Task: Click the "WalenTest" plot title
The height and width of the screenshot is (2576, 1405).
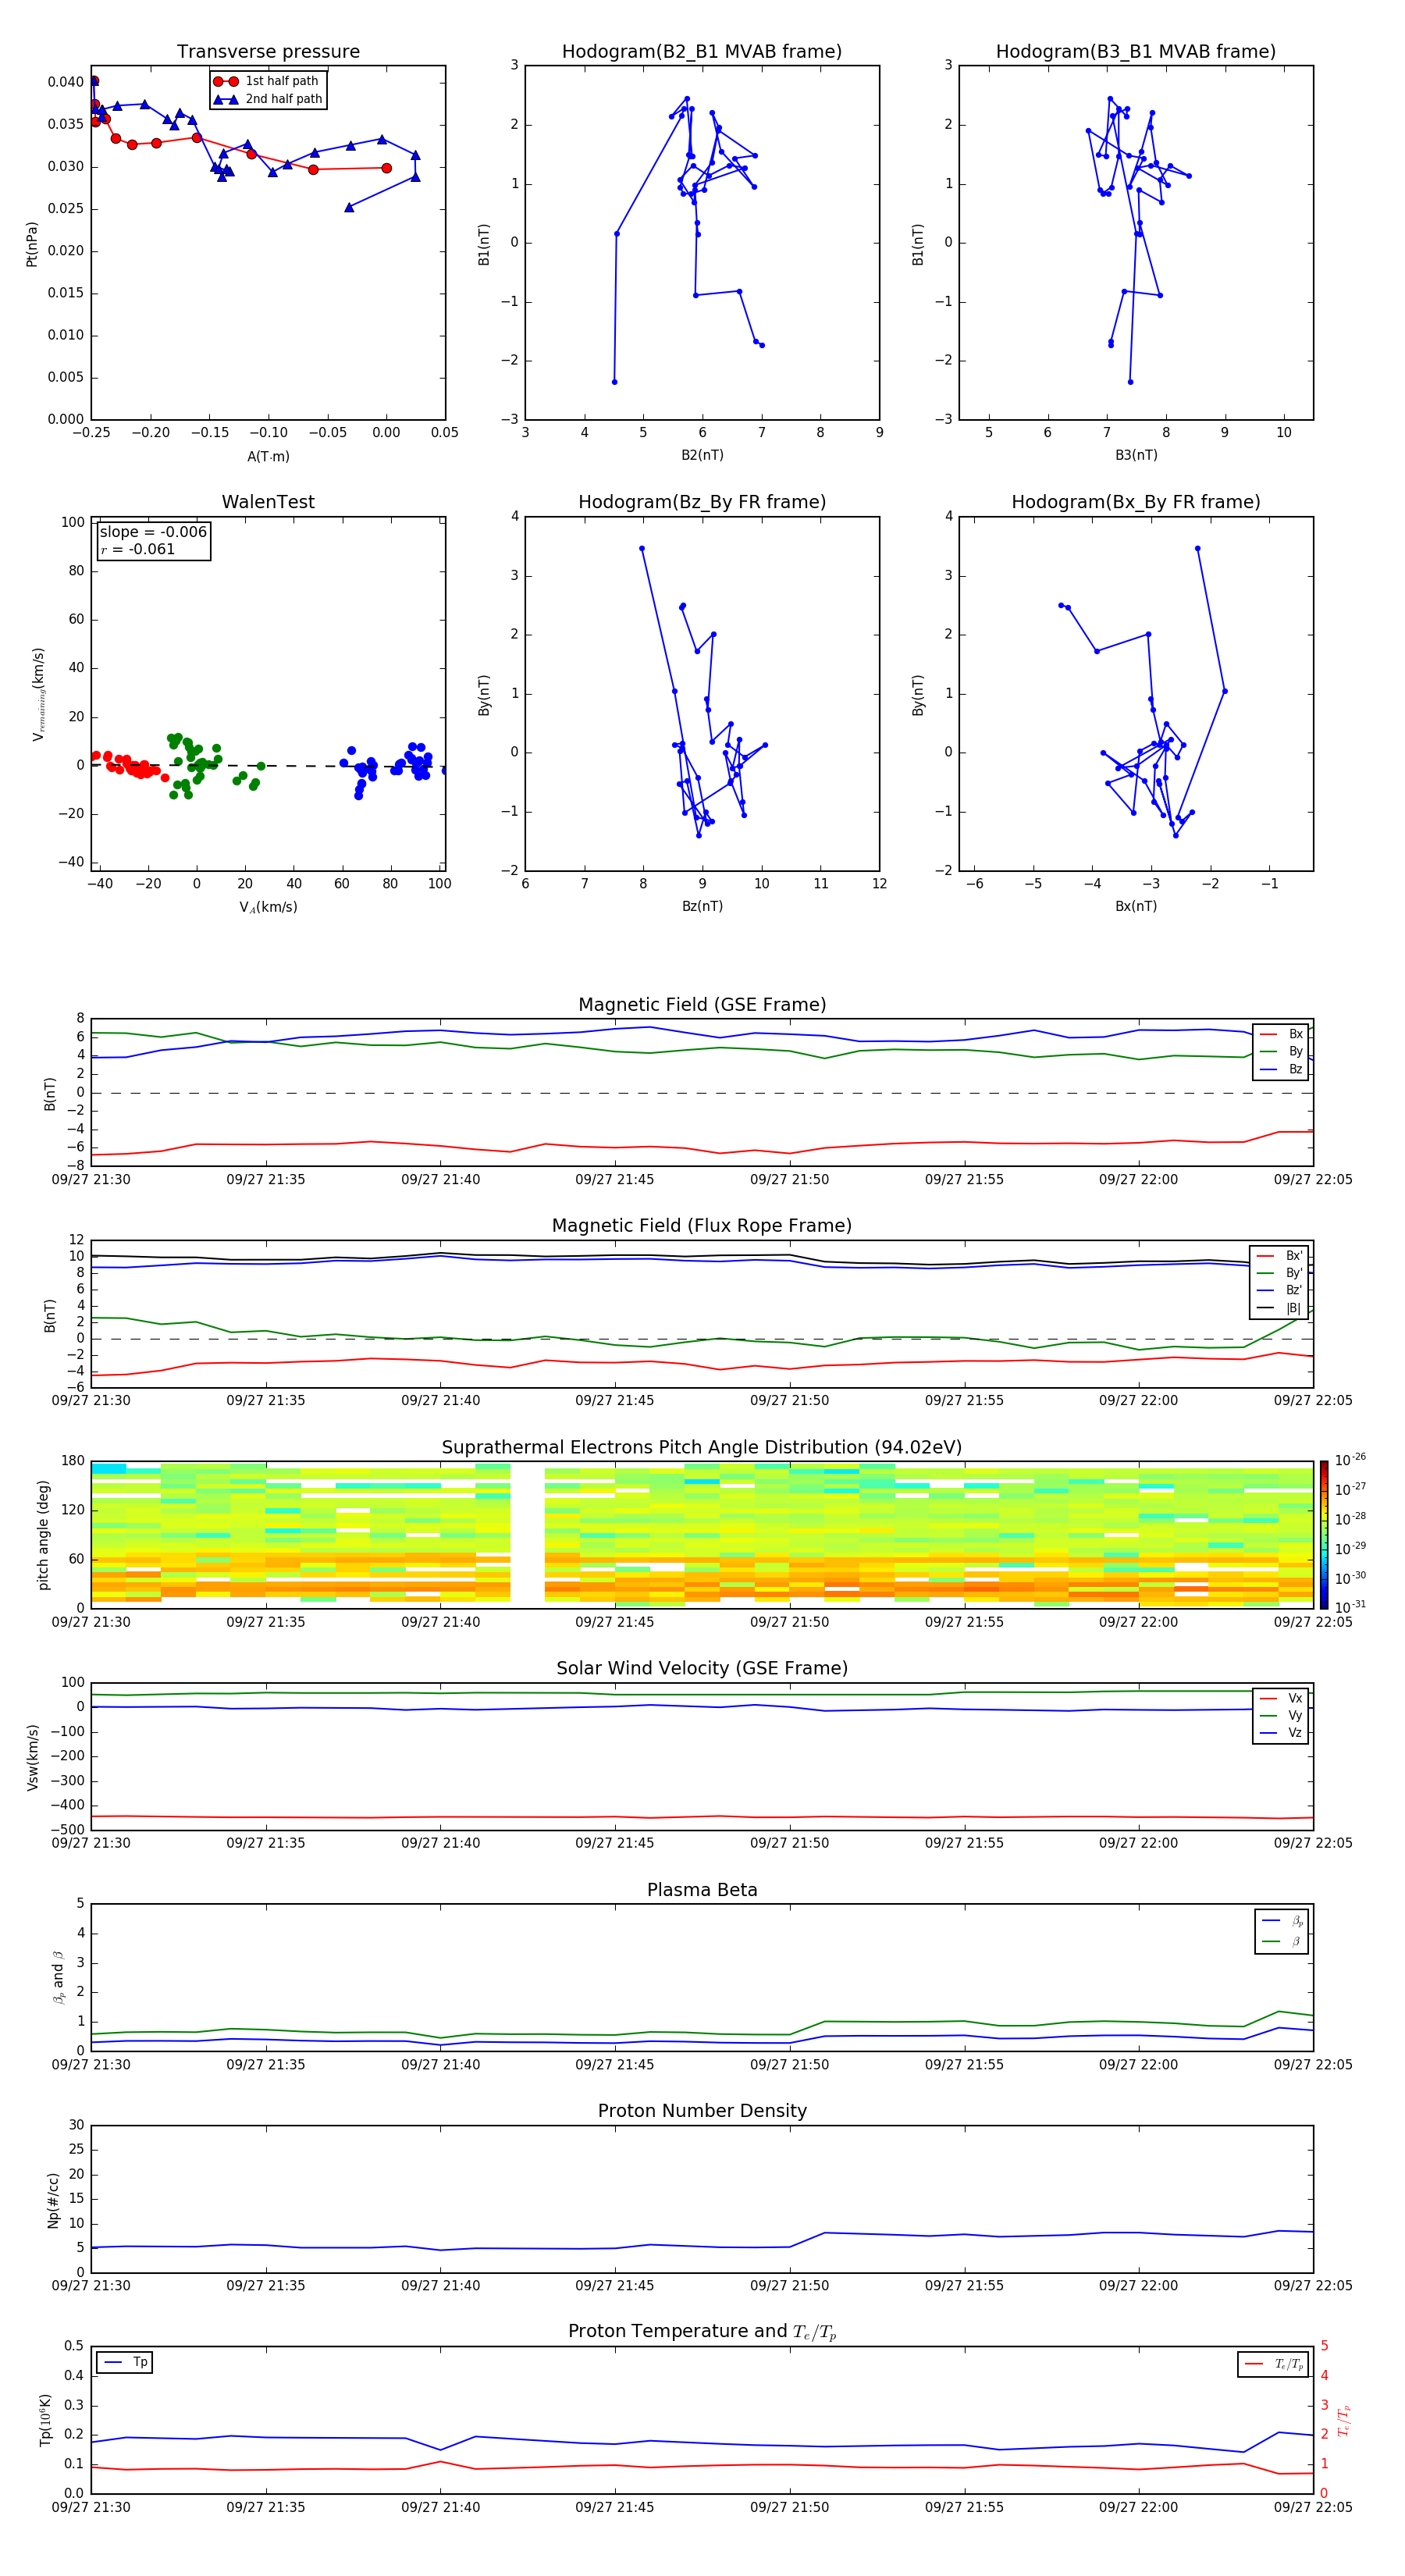Action: tap(268, 502)
